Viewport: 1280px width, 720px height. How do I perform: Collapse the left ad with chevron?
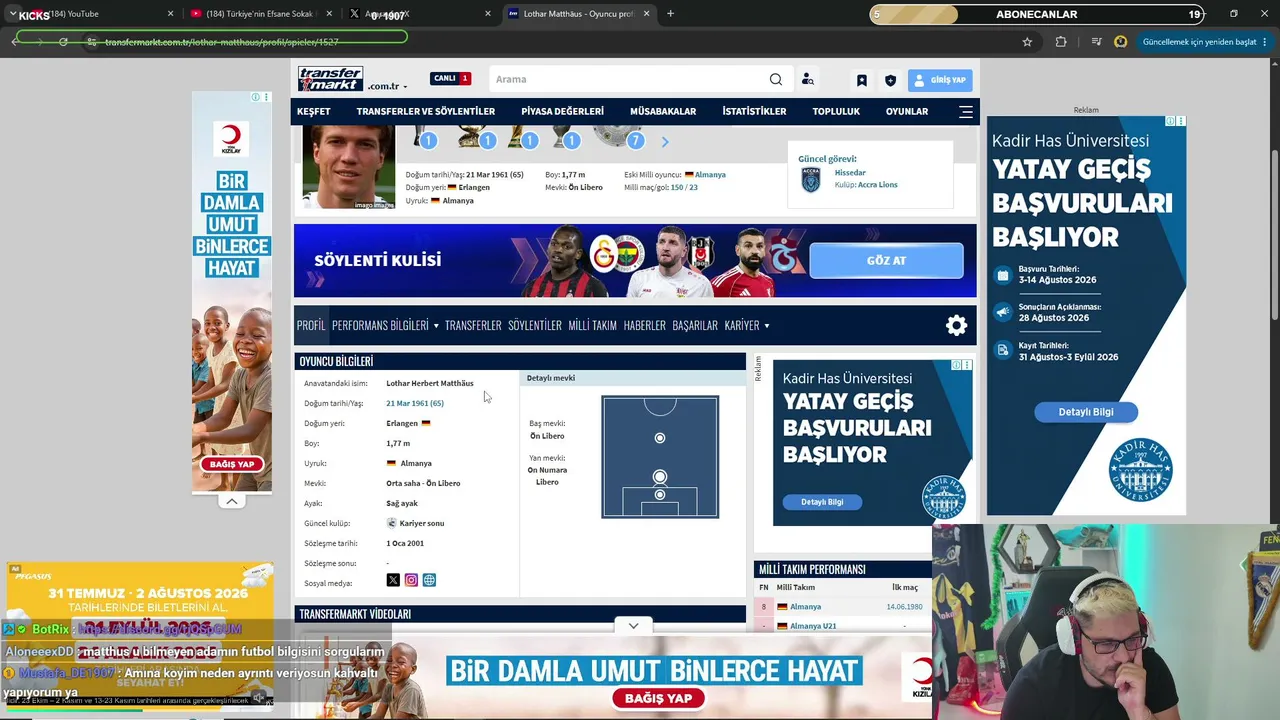tap(232, 501)
